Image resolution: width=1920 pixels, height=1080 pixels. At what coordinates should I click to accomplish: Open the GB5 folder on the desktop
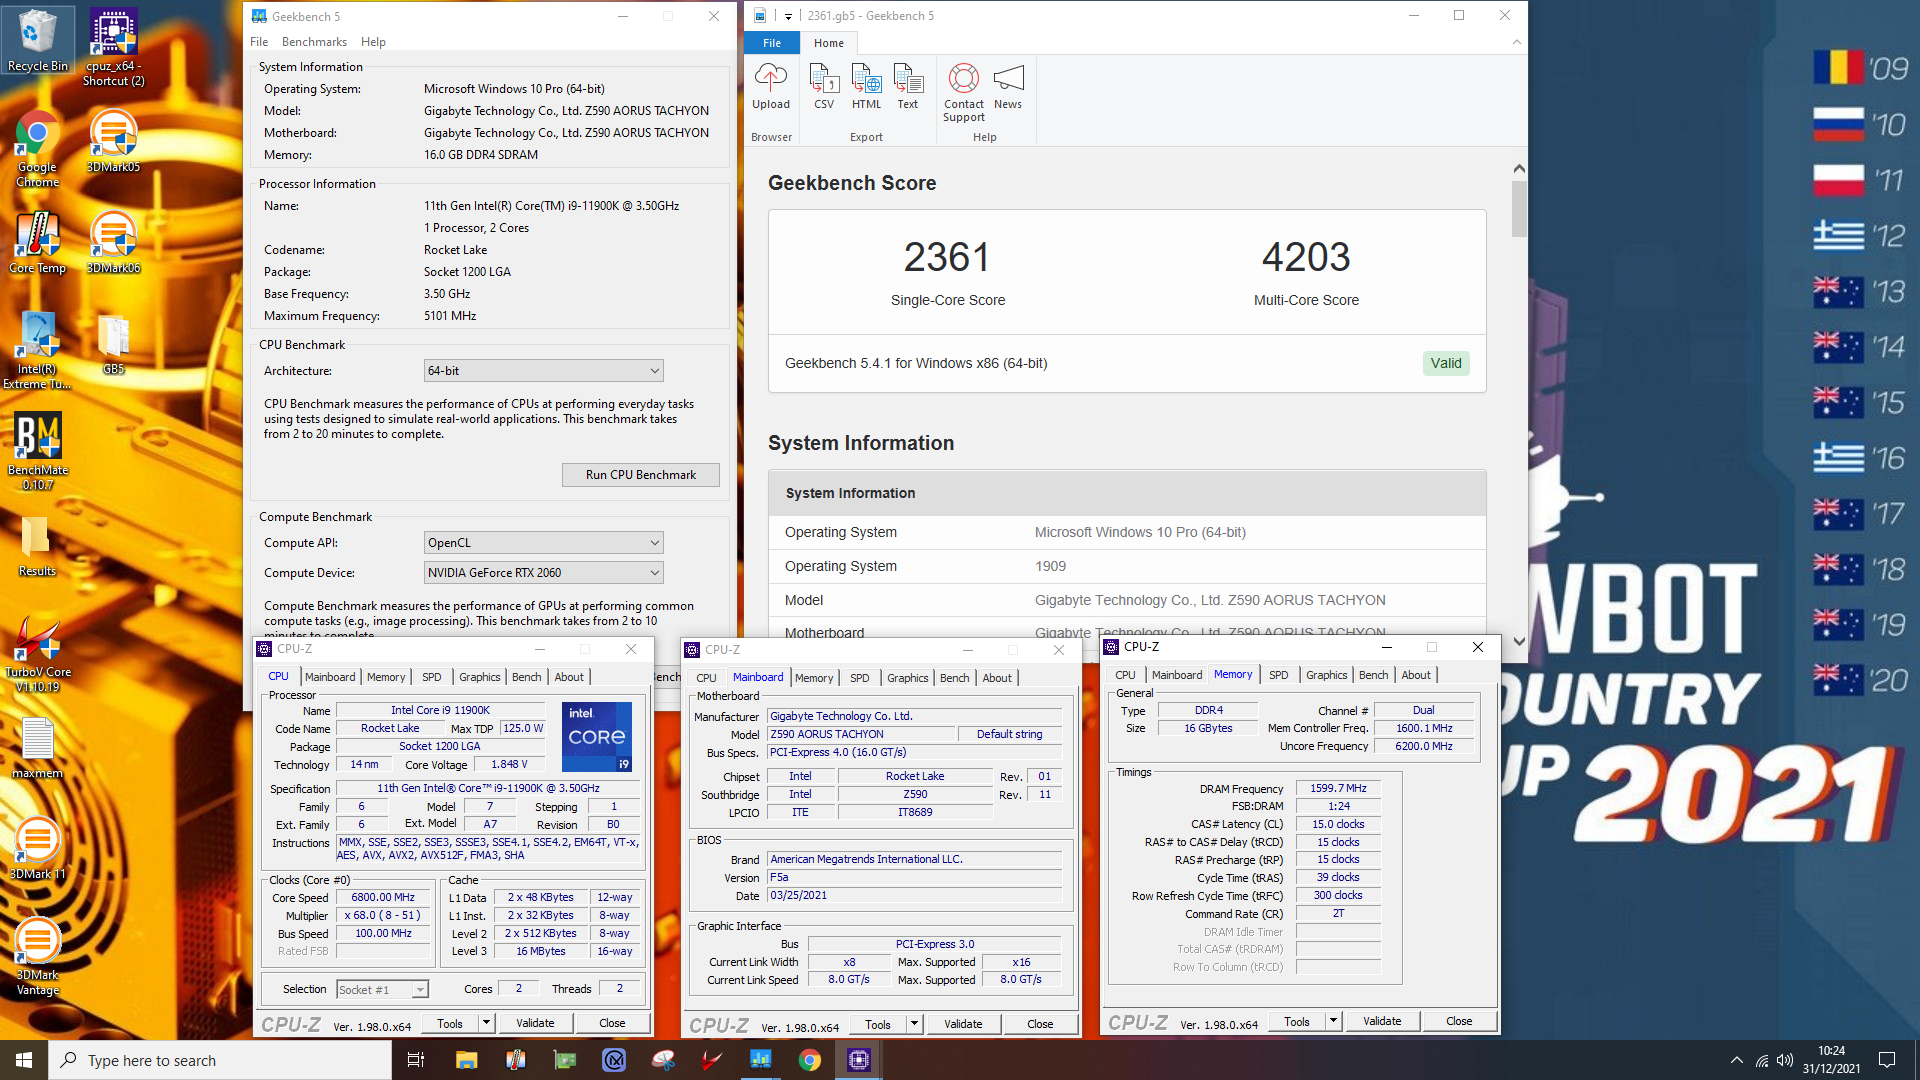pyautogui.click(x=113, y=344)
